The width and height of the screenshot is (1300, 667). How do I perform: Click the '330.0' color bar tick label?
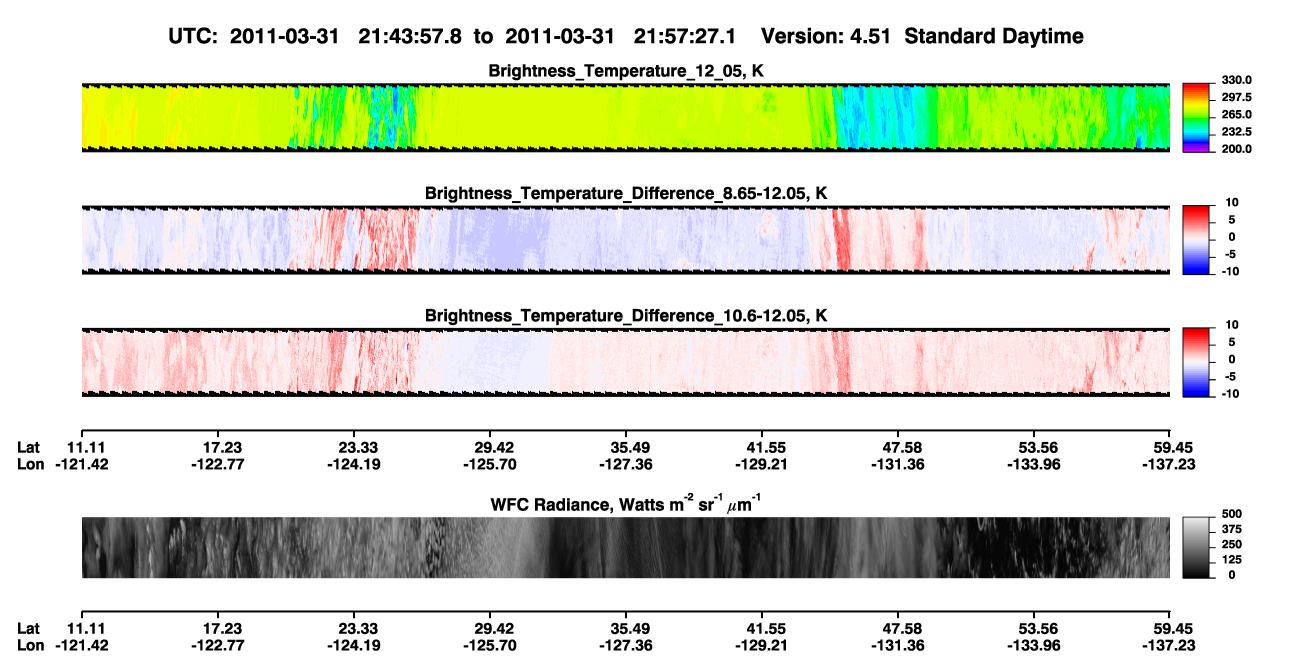coord(1237,81)
